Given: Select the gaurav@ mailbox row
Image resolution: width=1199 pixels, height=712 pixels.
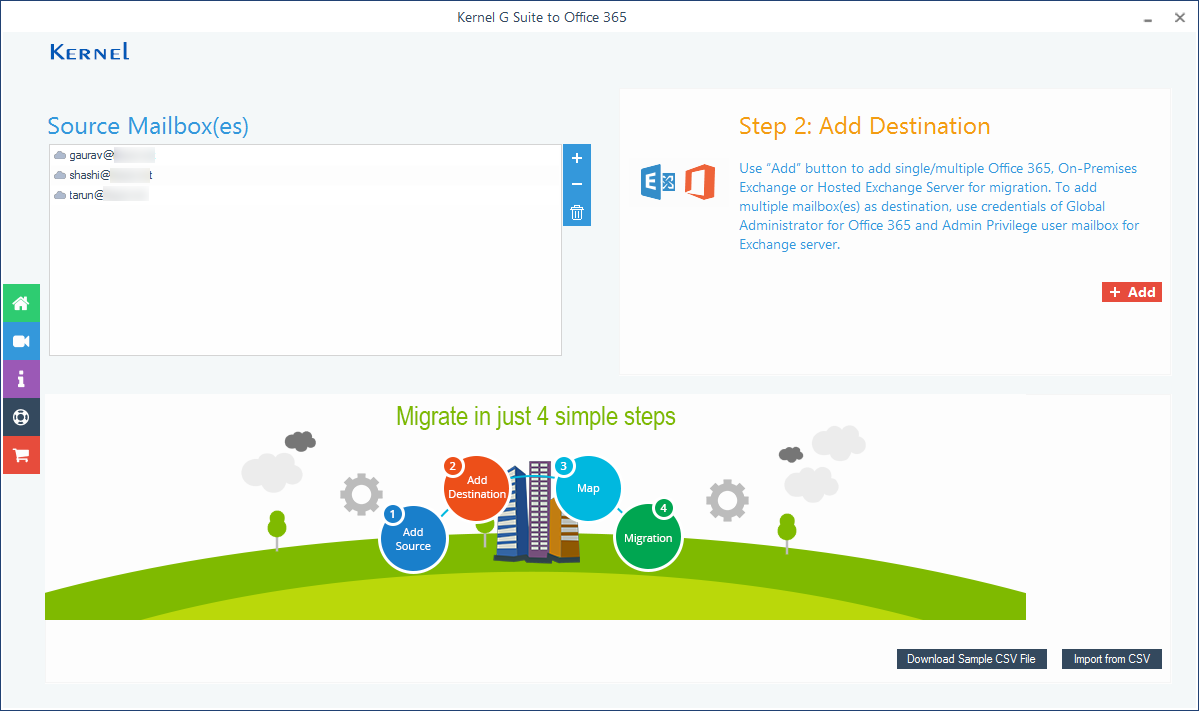Looking at the screenshot, I should pyautogui.click(x=305, y=155).
